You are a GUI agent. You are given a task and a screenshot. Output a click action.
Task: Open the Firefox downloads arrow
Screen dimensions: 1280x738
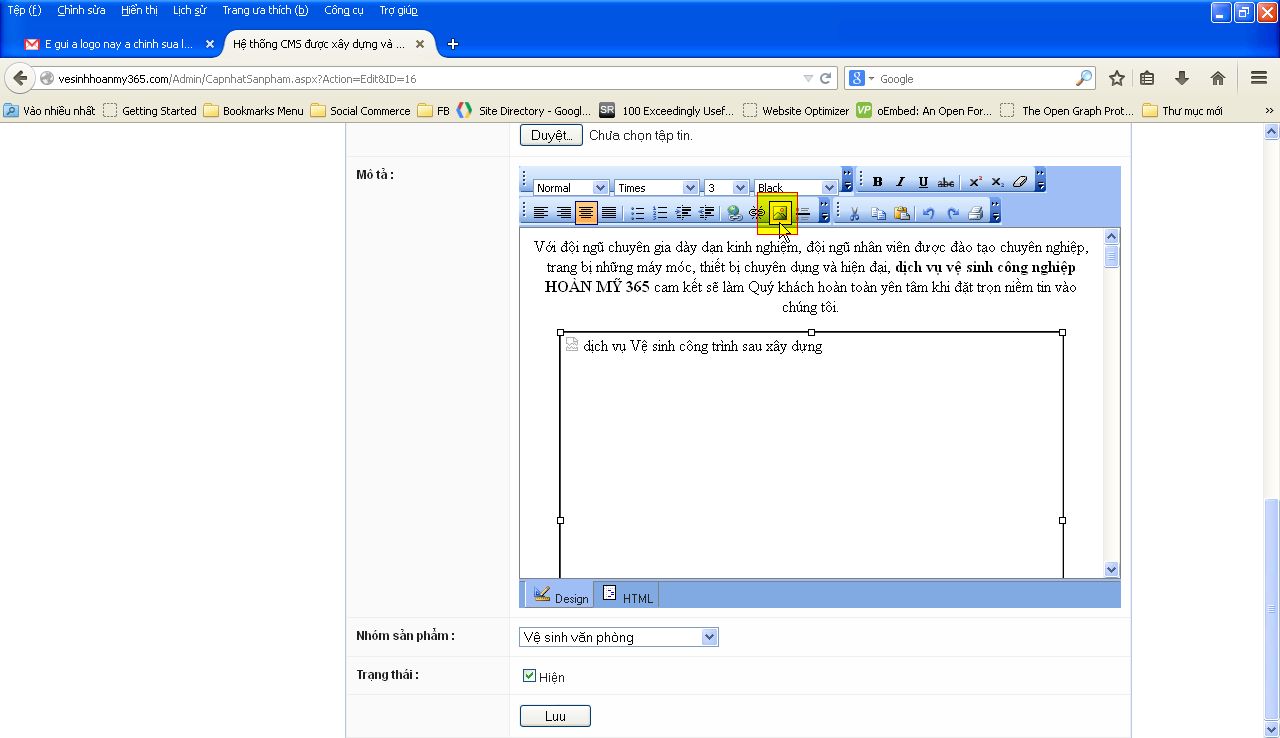[1182, 78]
